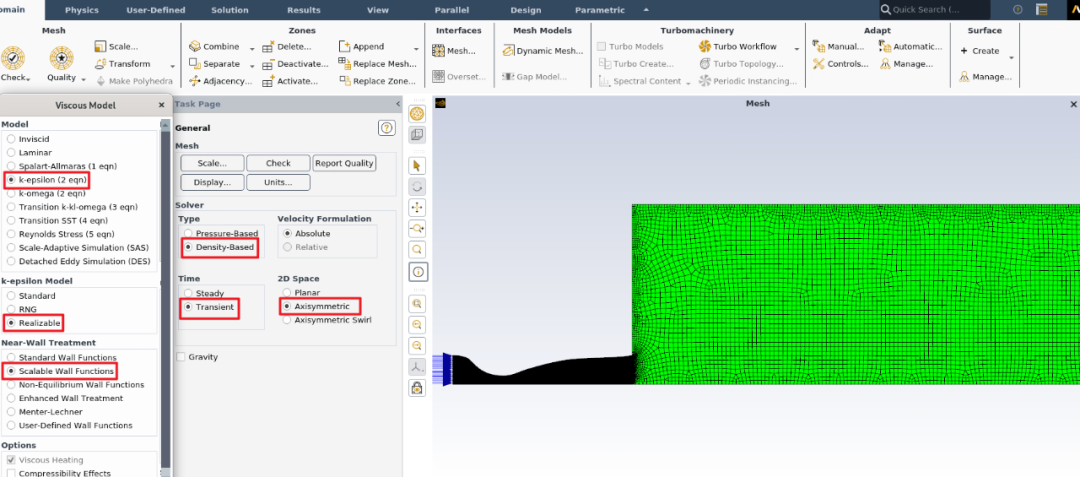Expand the Combine zones dropdown arrow
The height and width of the screenshot is (477, 1080).
(x=252, y=50)
